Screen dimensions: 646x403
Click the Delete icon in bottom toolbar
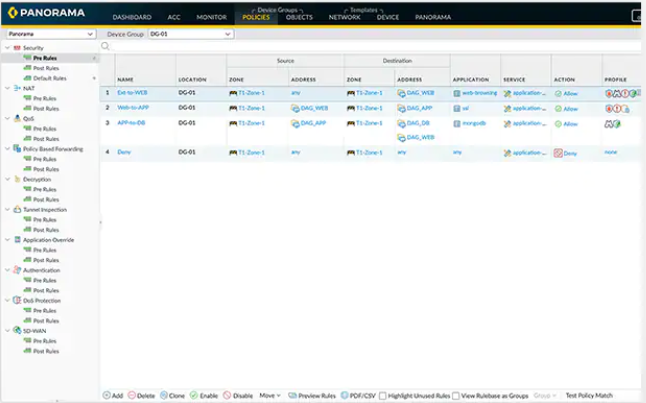point(131,395)
